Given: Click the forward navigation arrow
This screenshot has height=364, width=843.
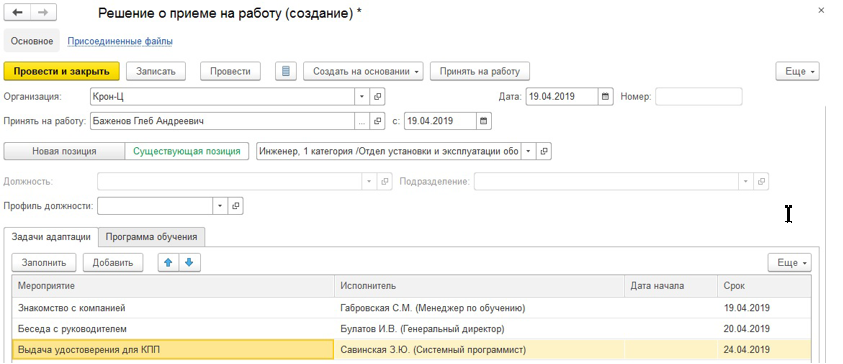Looking at the screenshot, I should point(43,12).
